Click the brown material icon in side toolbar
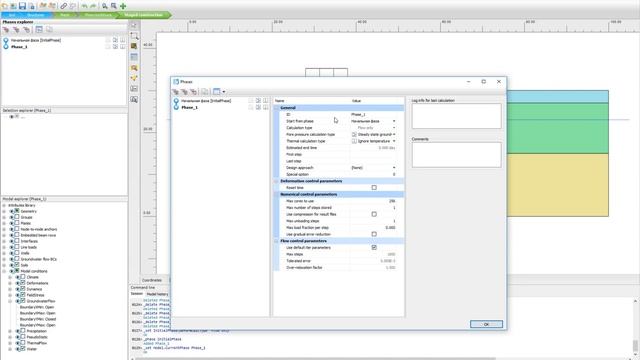Viewport: 640px width, 360px height. click(x=134, y=46)
